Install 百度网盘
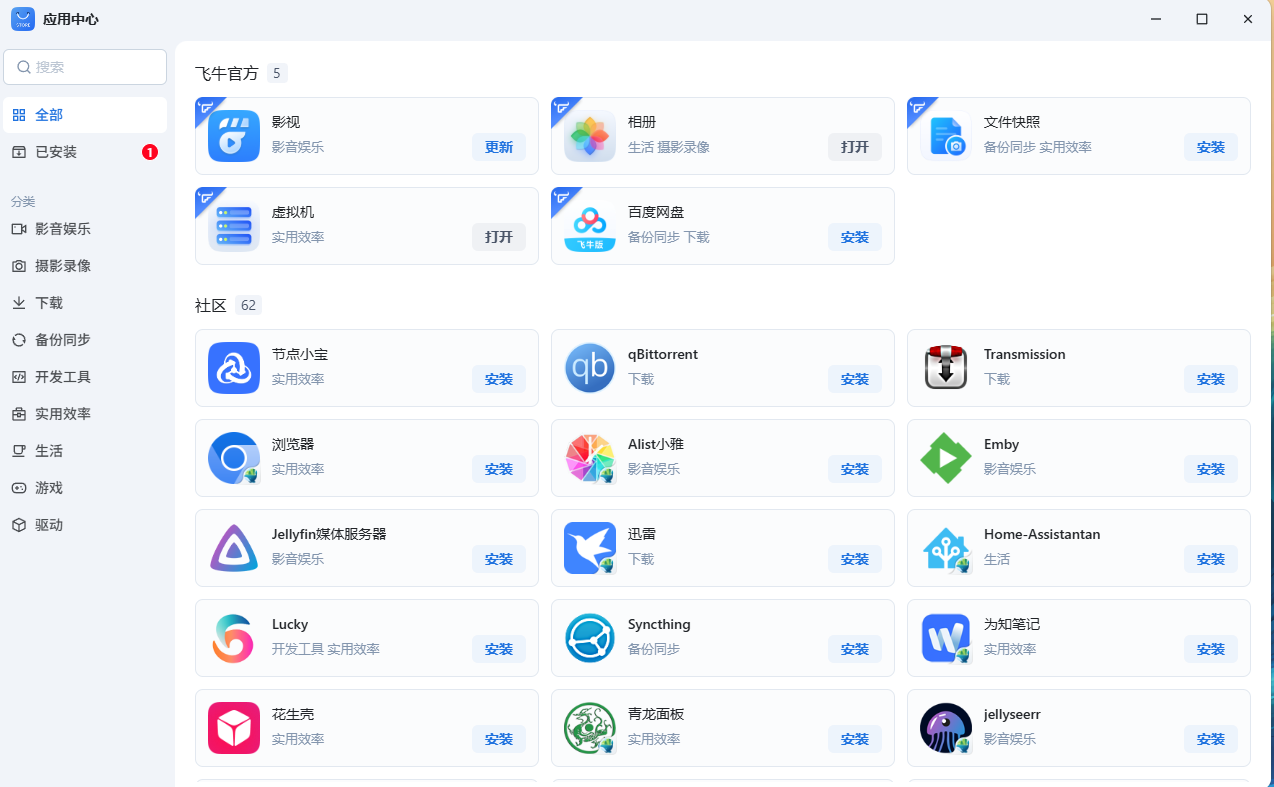1274x787 pixels. click(x=855, y=237)
